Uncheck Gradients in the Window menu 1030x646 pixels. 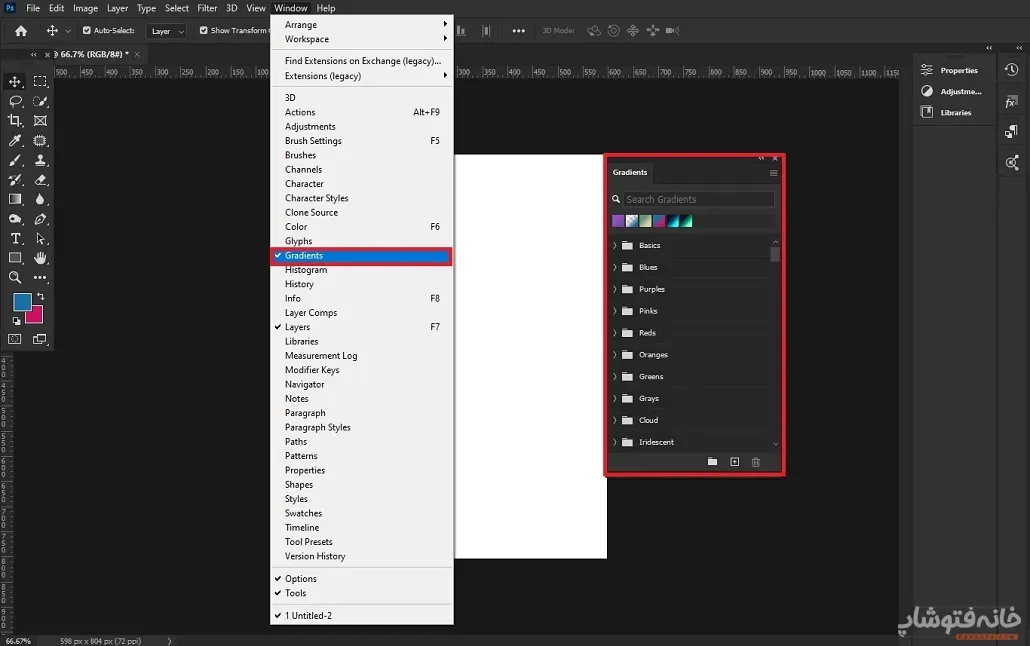(304, 256)
